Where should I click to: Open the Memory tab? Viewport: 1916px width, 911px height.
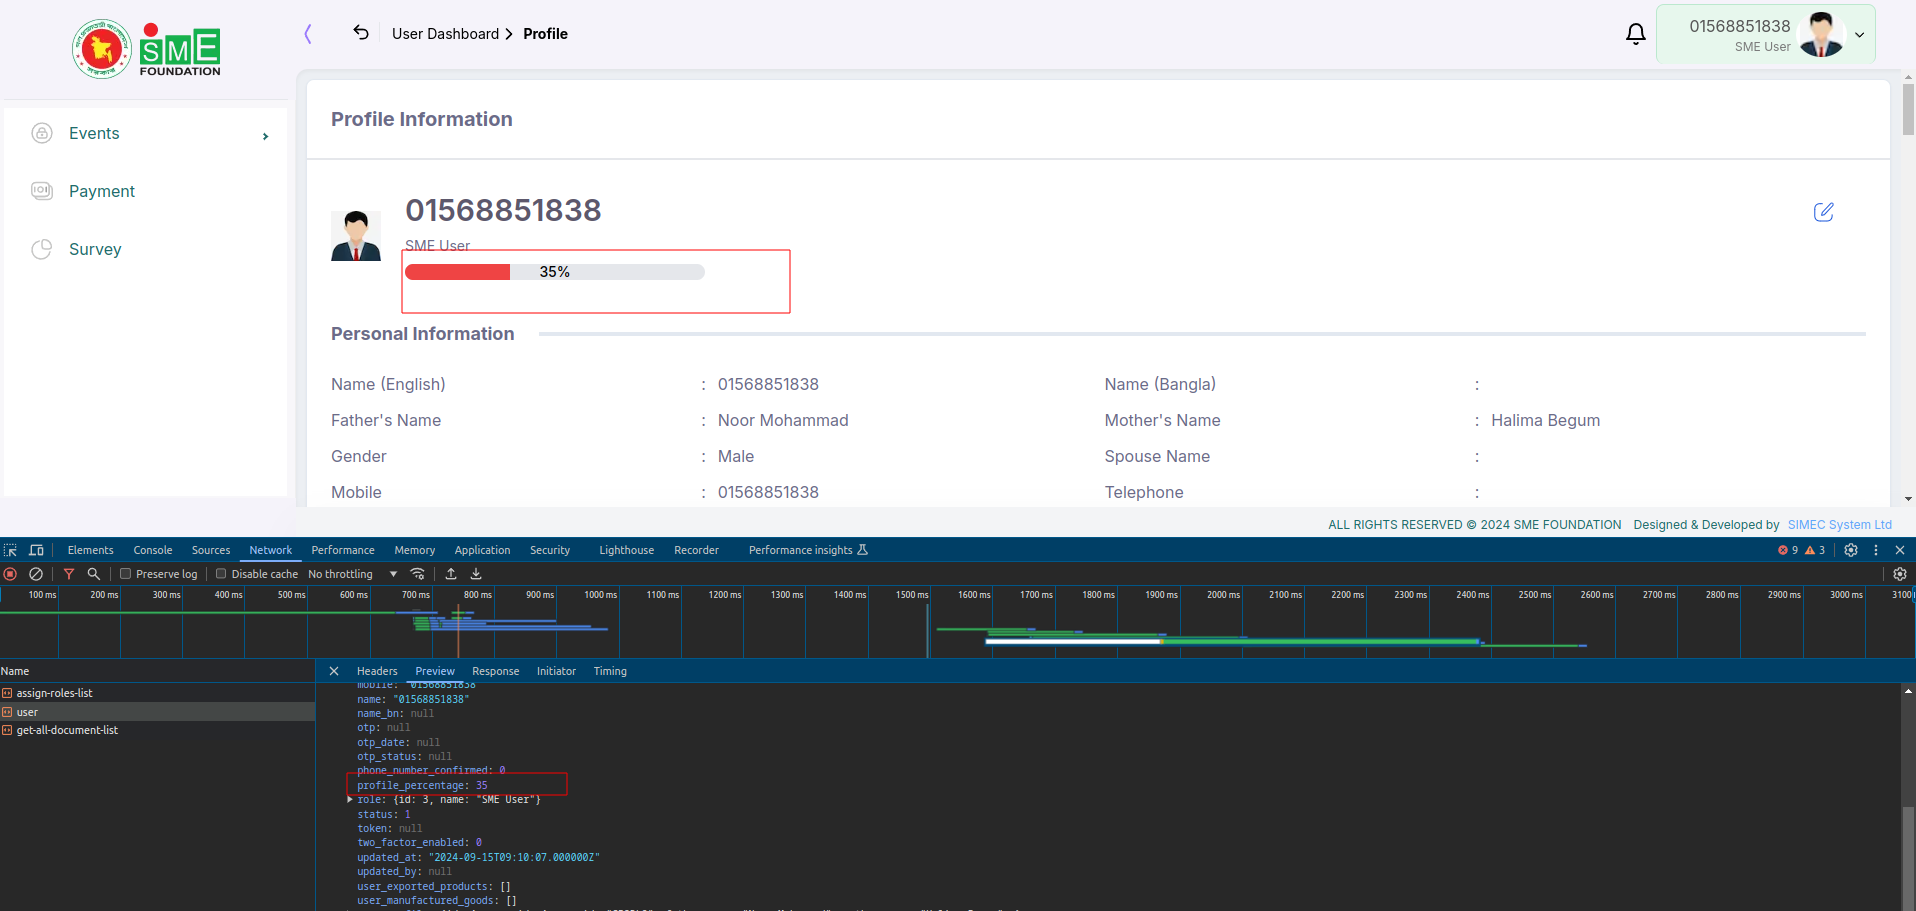point(415,550)
